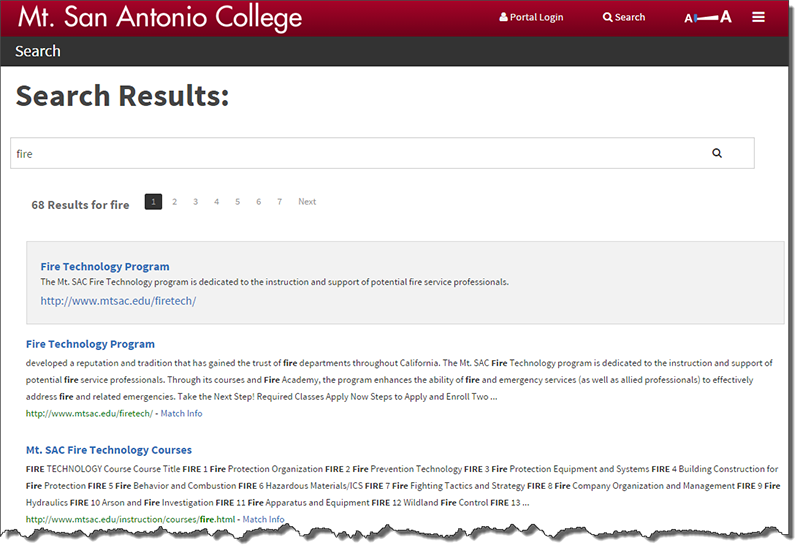800x556 pixels.
Task: Open Portal Login
Action: pos(531,17)
